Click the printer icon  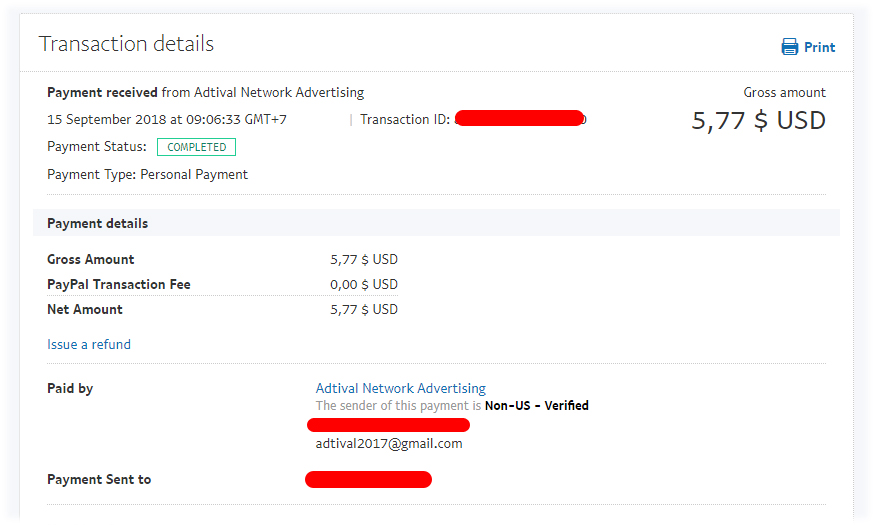click(x=789, y=47)
